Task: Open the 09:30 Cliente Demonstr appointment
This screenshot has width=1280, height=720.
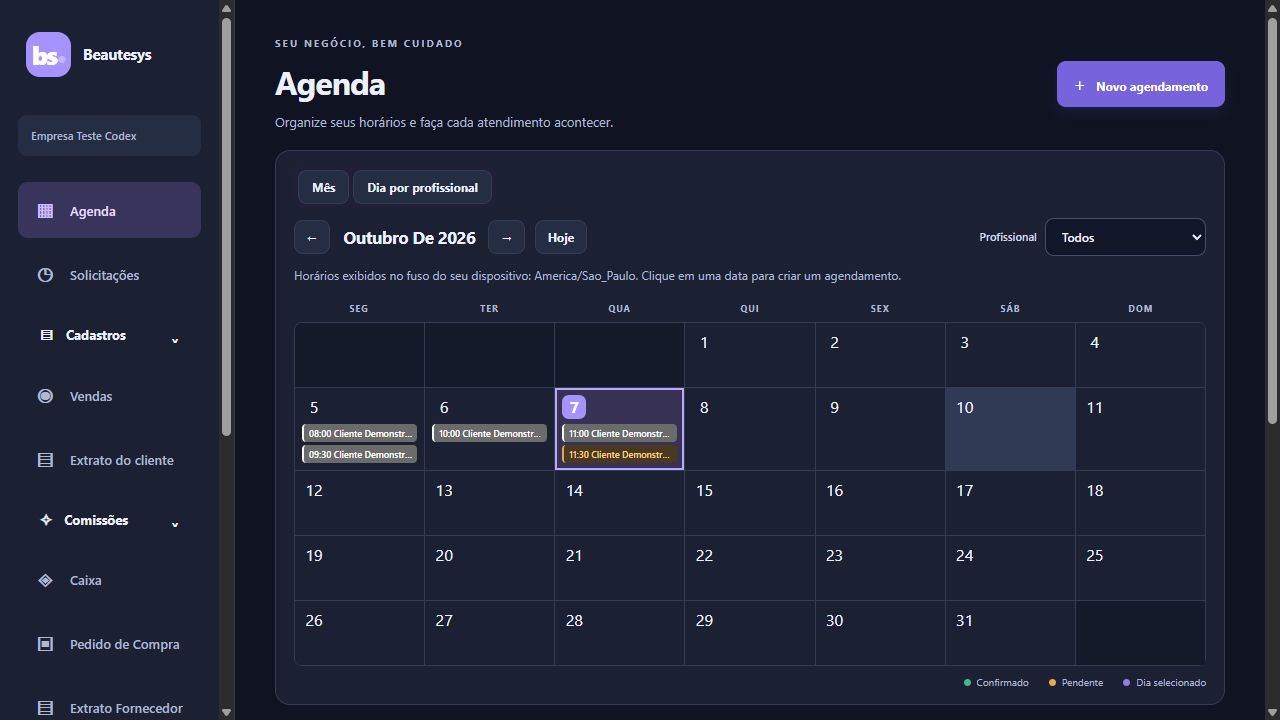Action: click(x=360, y=454)
